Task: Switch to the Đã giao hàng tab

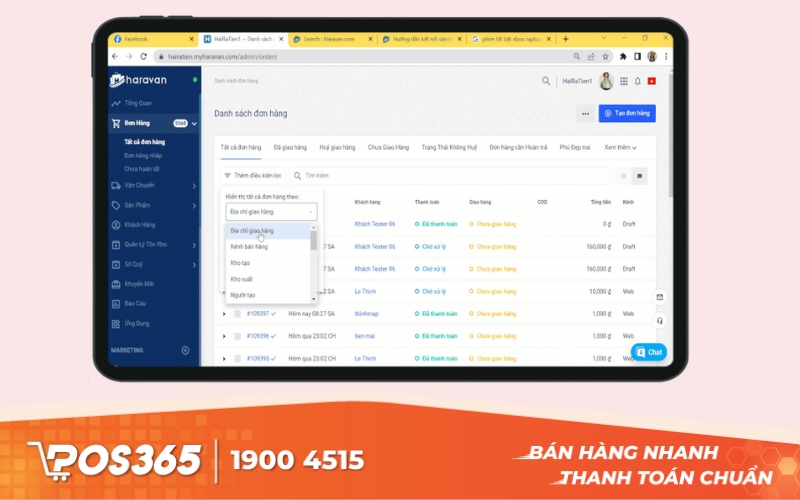Action: pos(290,147)
